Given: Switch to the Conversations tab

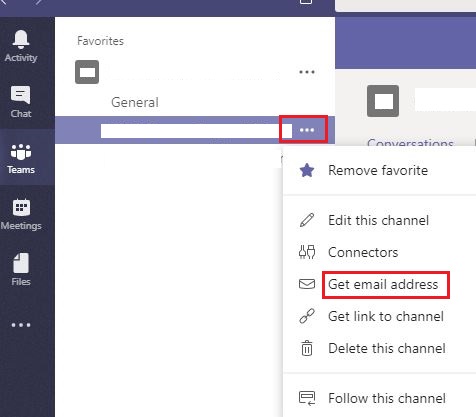Looking at the screenshot, I should tap(410, 143).
